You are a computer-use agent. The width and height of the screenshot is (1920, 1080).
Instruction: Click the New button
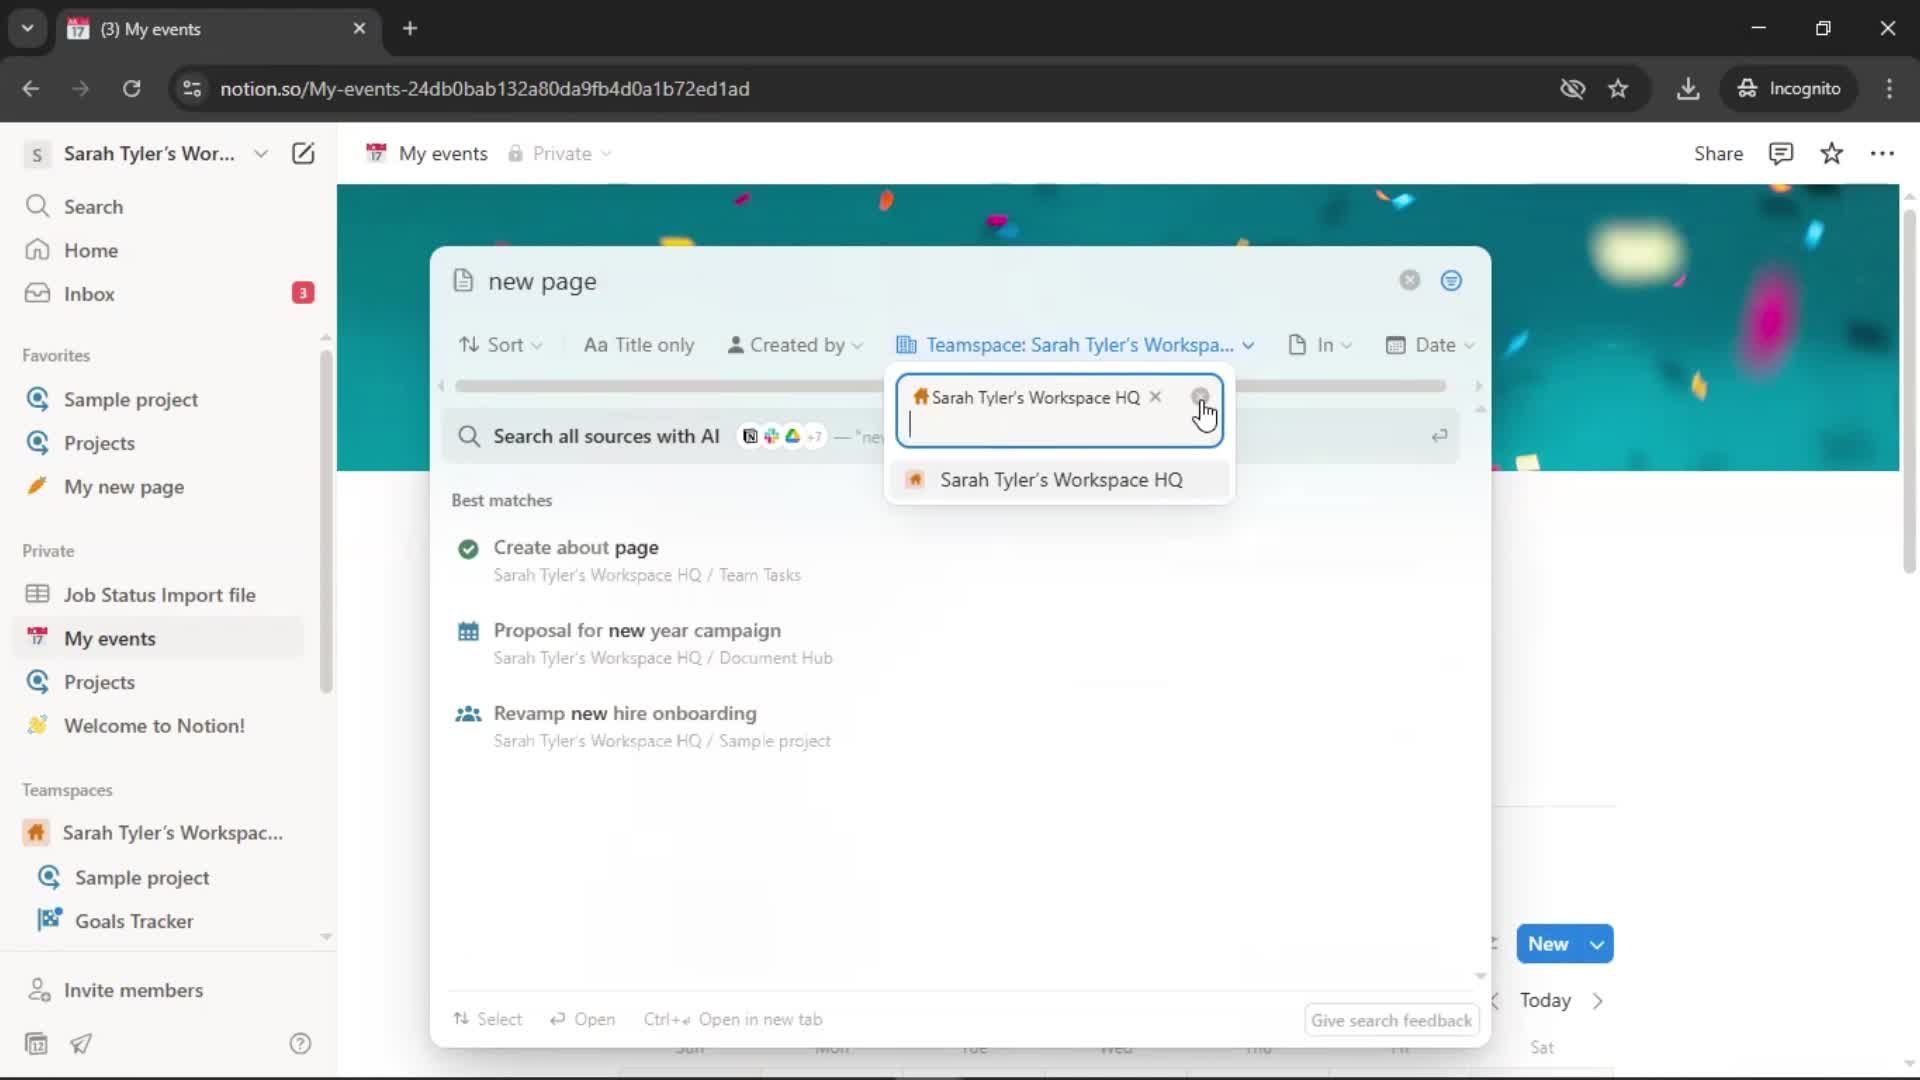click(x=1548, y=944)
